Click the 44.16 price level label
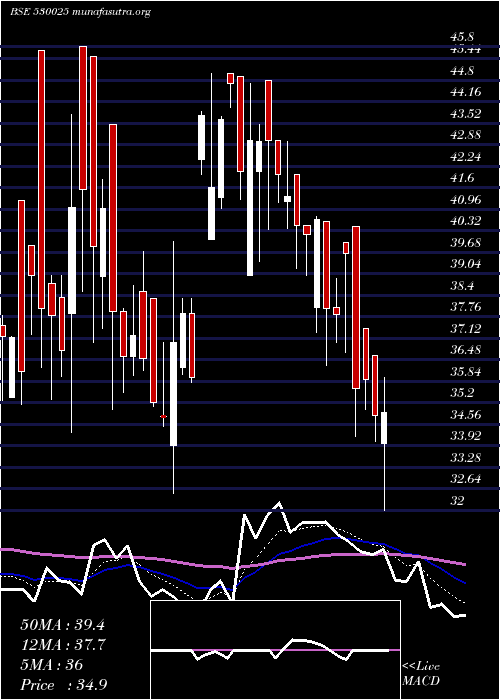Image resolution: width=500 pixels, height=700 pixels. [466, 92]
